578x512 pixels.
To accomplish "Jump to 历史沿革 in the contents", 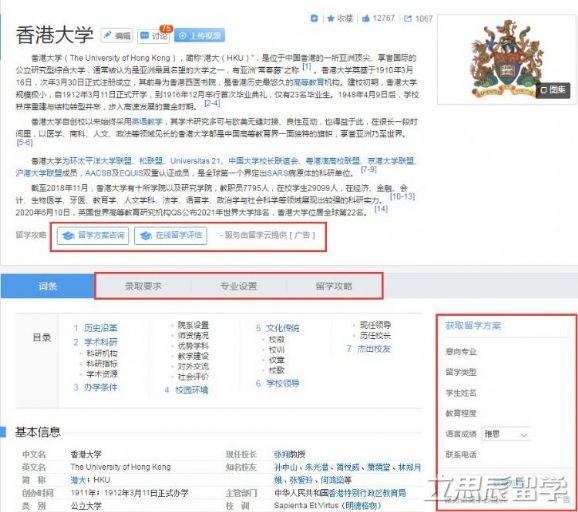I will point(100,328).
